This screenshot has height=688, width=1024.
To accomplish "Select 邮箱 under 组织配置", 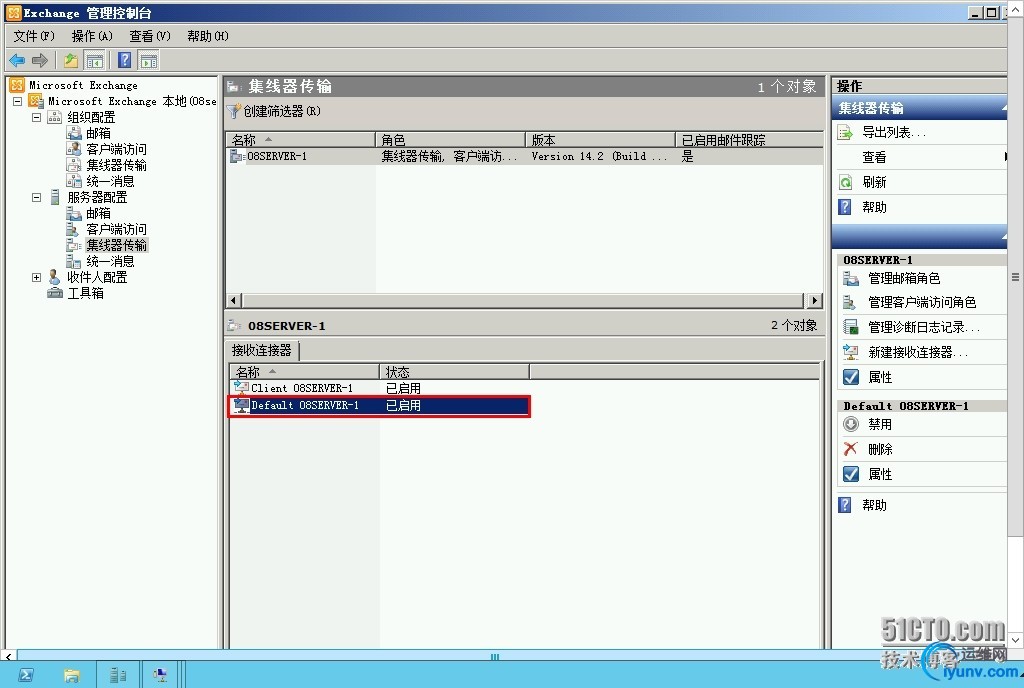I will [x=98, y=133].
